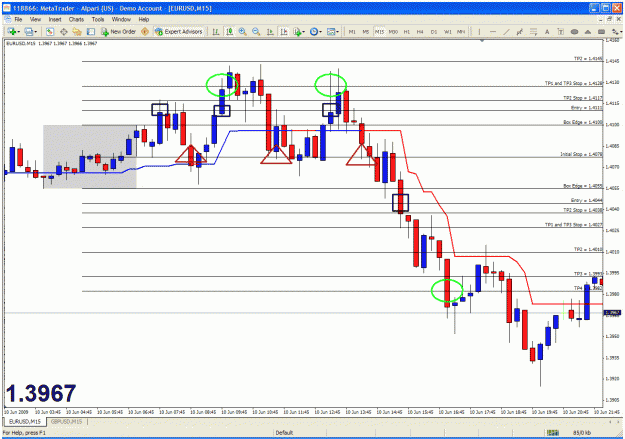Open the File menu
The height and width of the screenshot is (439, 625).
[18, 19]
